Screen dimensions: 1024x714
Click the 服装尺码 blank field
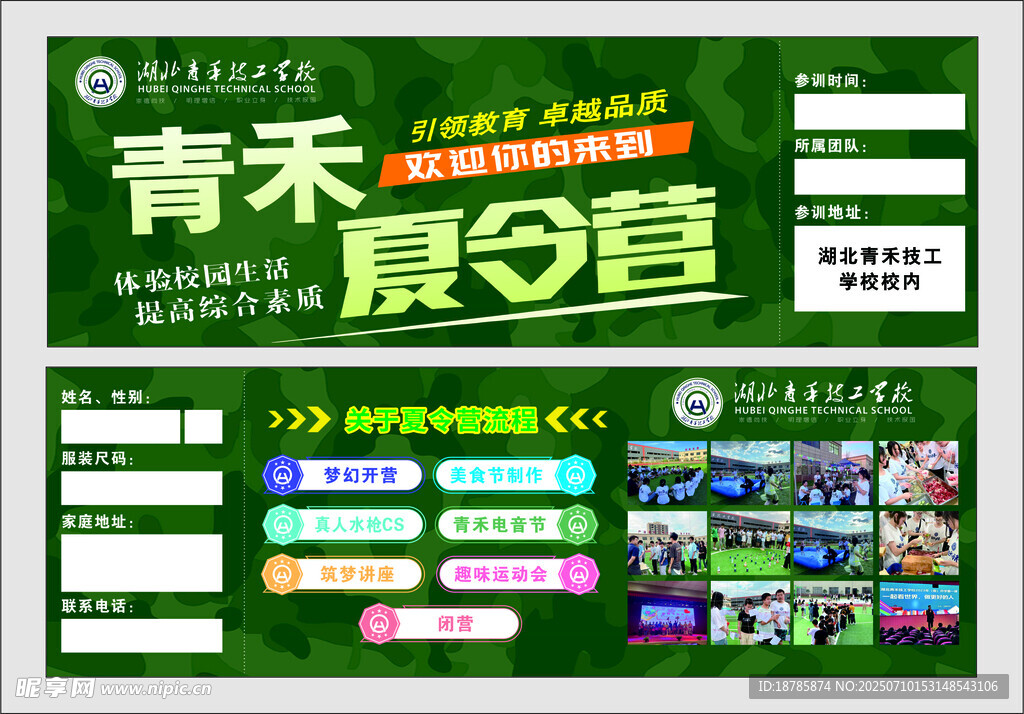141,488
